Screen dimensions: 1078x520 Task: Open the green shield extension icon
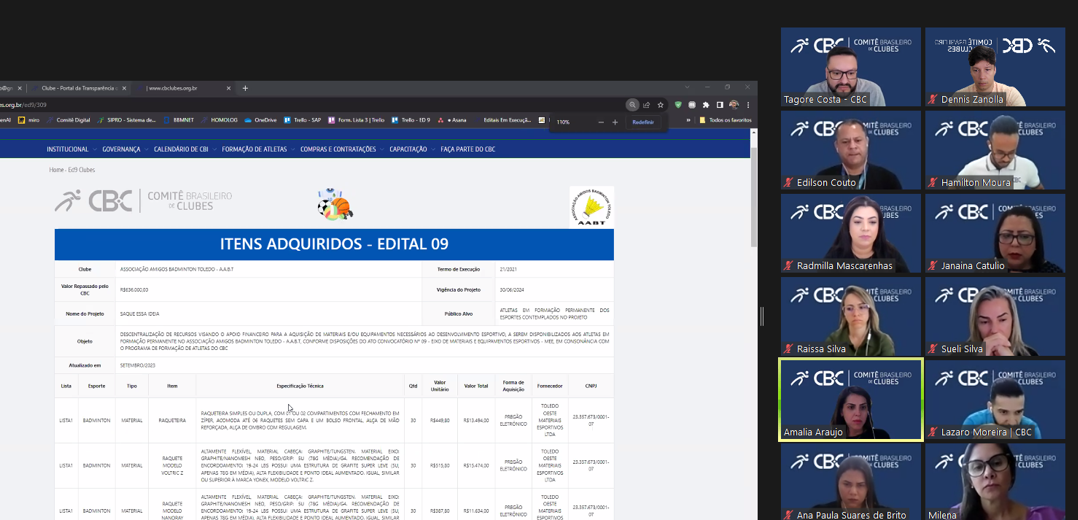tap(679, 105)
